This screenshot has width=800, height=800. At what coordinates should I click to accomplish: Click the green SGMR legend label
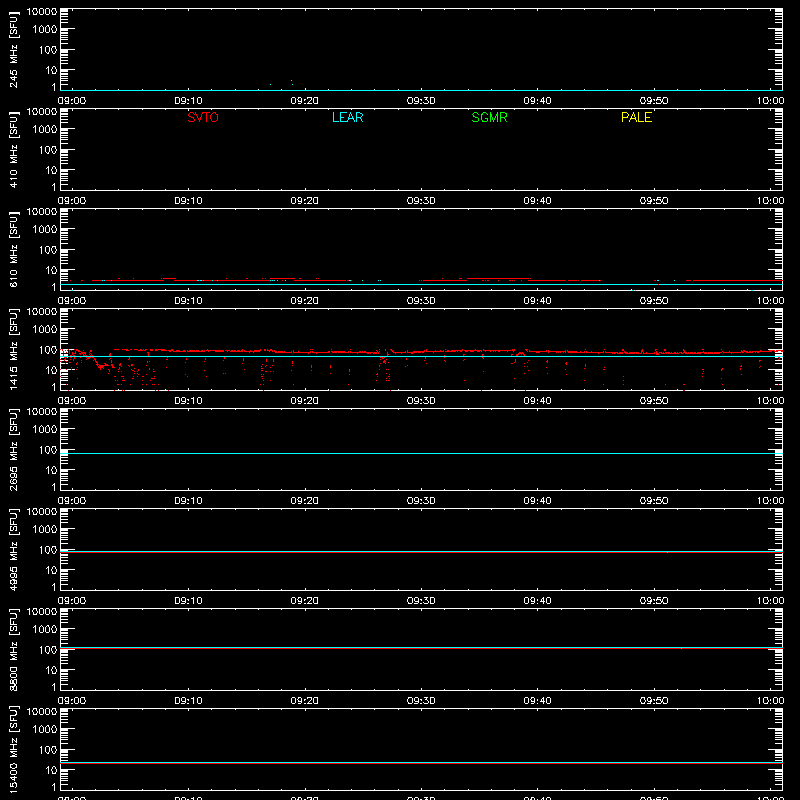pos(489,117)
